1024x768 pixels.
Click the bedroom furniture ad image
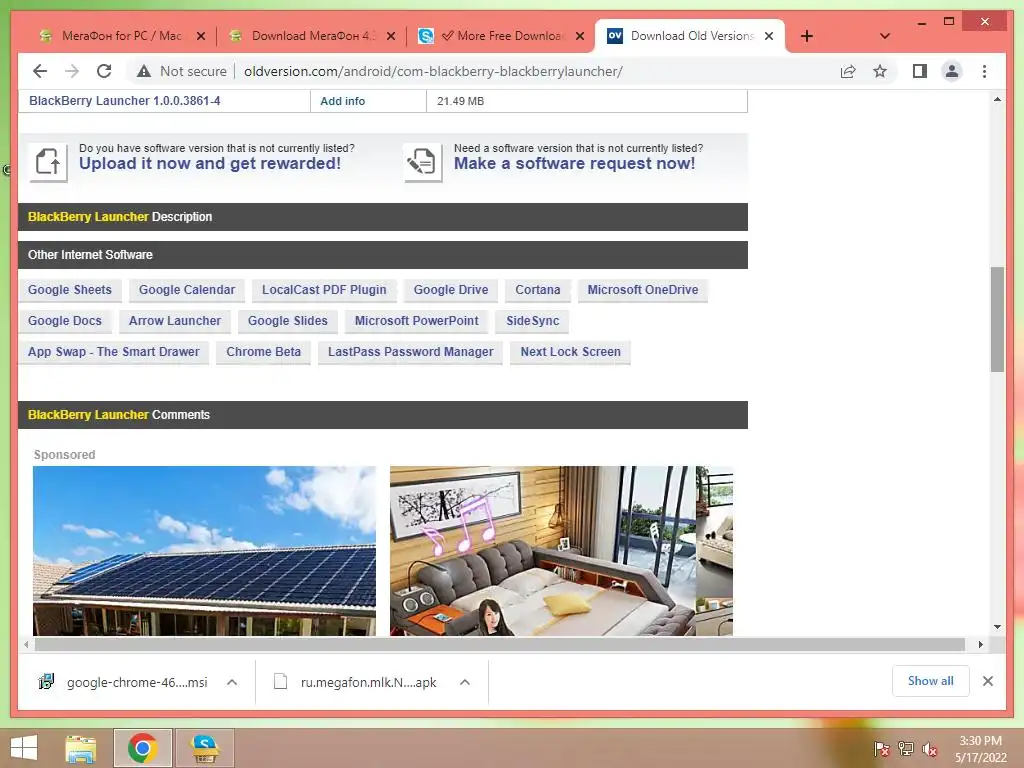[x=561, y=551]
